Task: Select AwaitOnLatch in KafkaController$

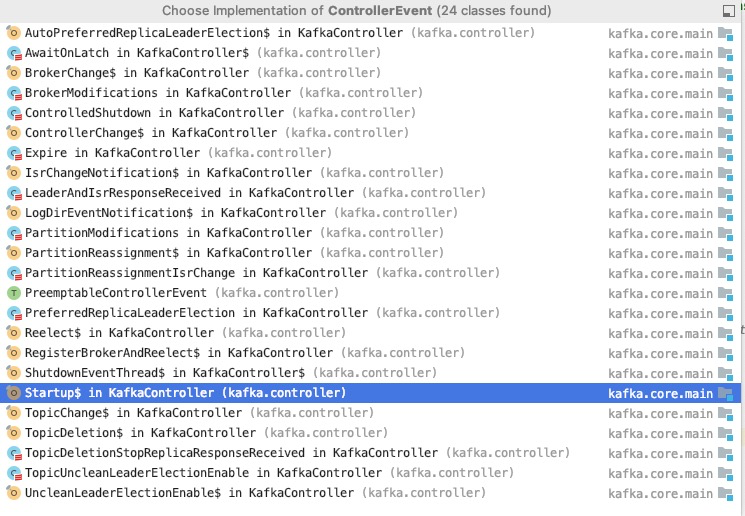Action: pyautogui.click(x=371, y=53)
